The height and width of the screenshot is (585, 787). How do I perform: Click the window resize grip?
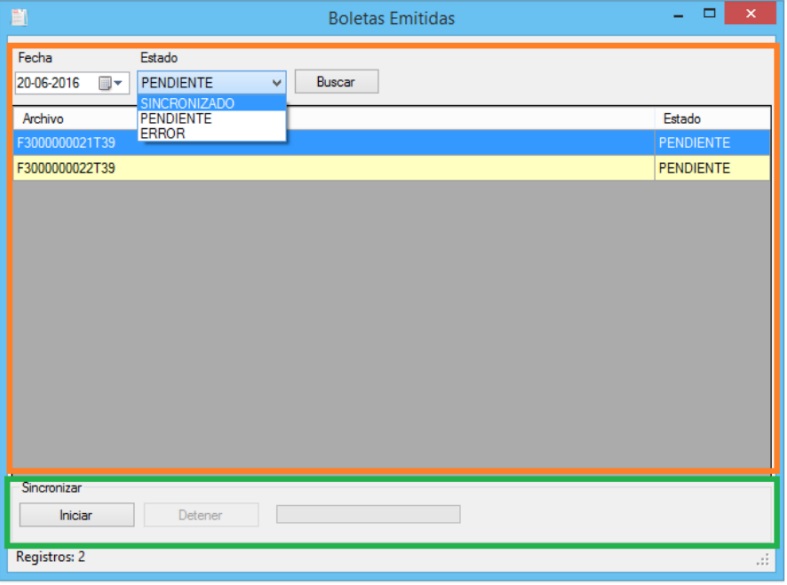click(x=763, y=560)
